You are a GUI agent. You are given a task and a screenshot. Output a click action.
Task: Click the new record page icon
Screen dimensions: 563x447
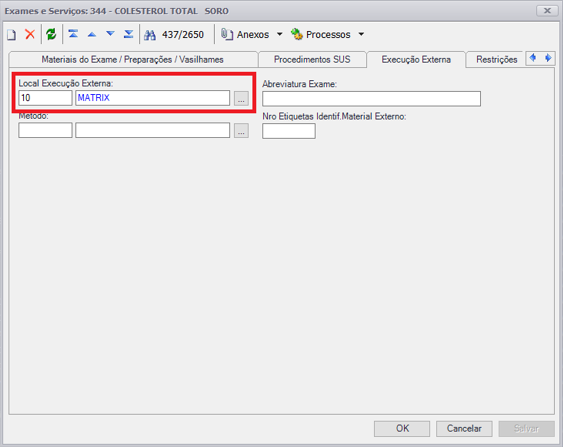tap(11, 35)
